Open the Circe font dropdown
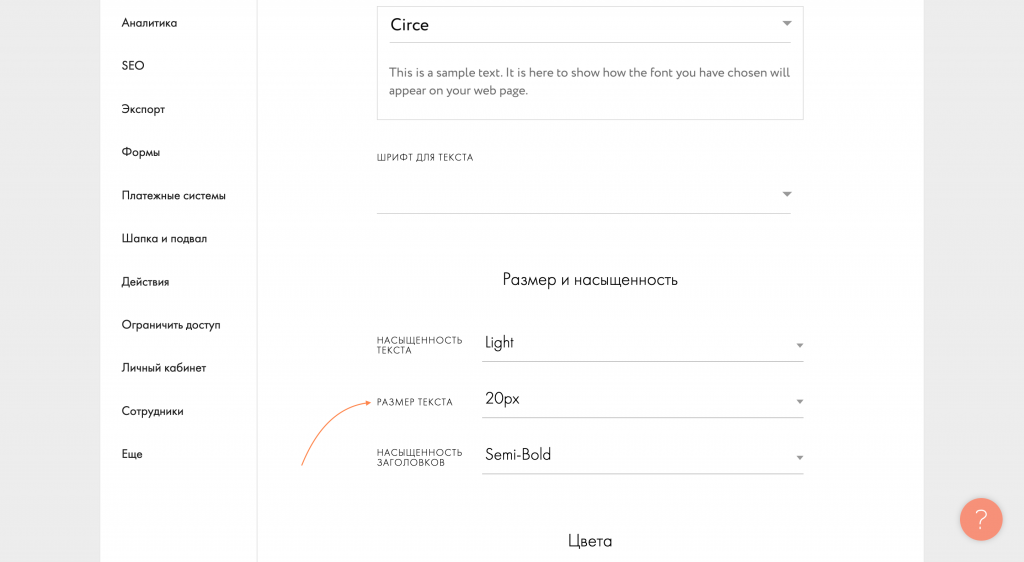This screenshot has width=1024, height=562. [x=589, y=25]
